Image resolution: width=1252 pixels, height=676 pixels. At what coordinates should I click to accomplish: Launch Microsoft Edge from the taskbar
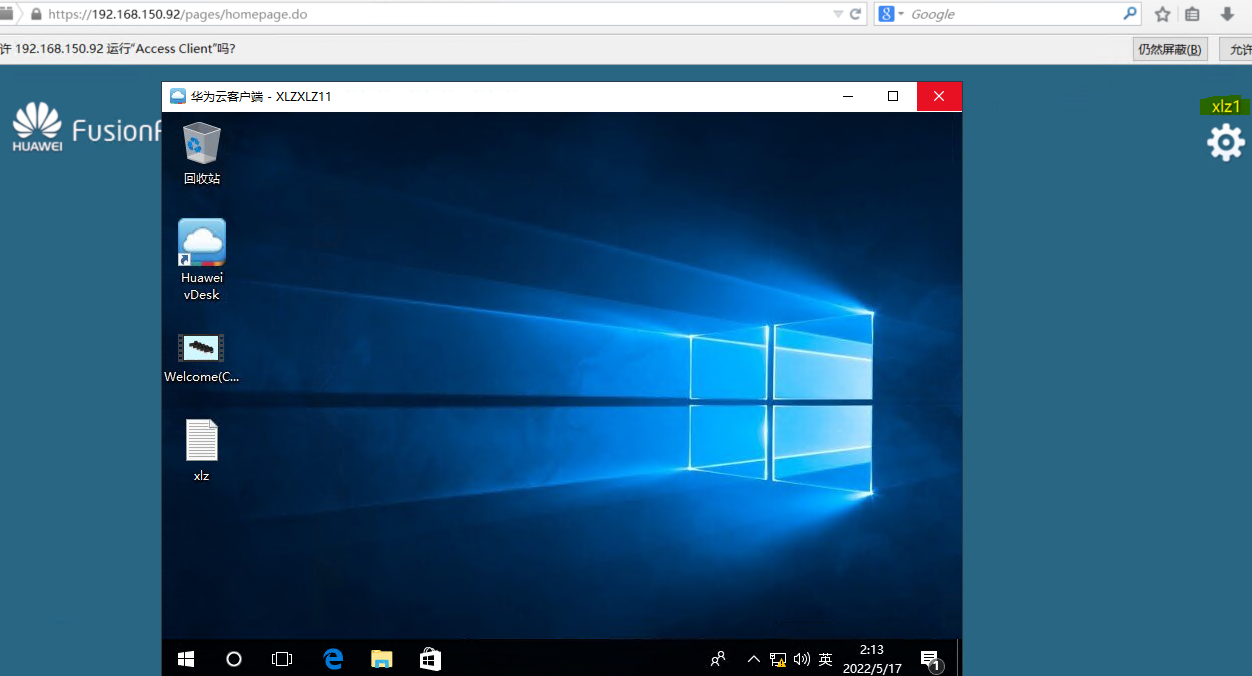click(333, 659)
